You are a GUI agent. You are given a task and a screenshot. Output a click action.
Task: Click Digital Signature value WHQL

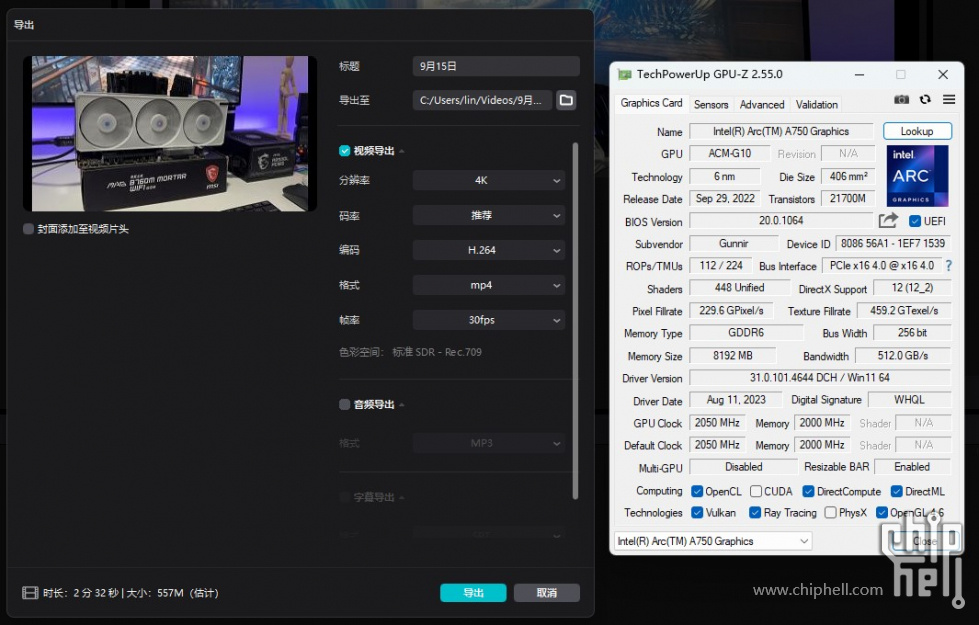coord(909,400)
